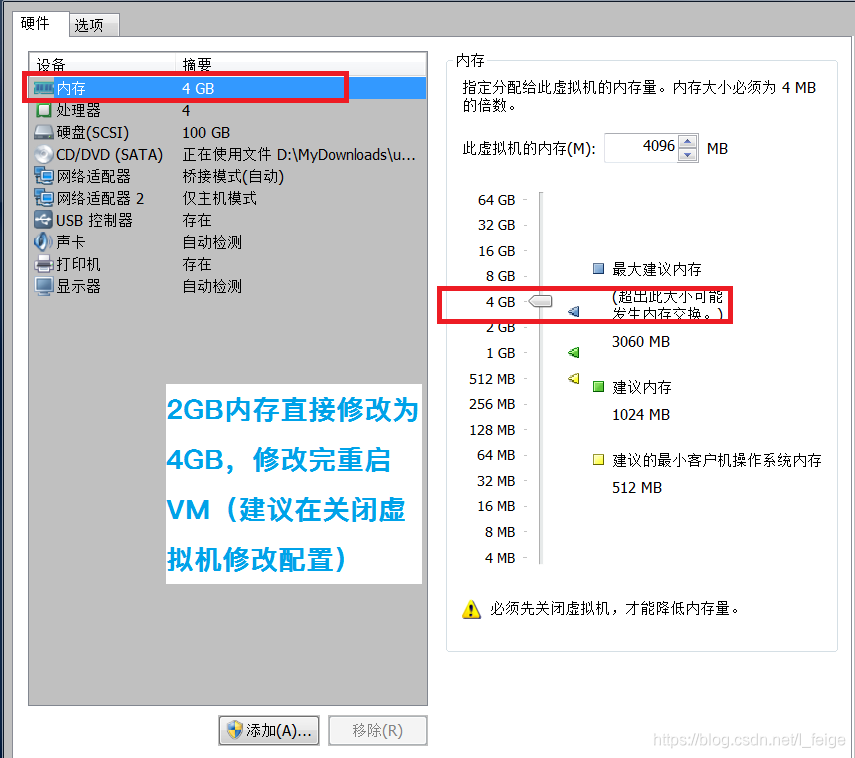Click the memory slider thumb at 4 GB
Viewport: 855px width, 758px height.
540,300
